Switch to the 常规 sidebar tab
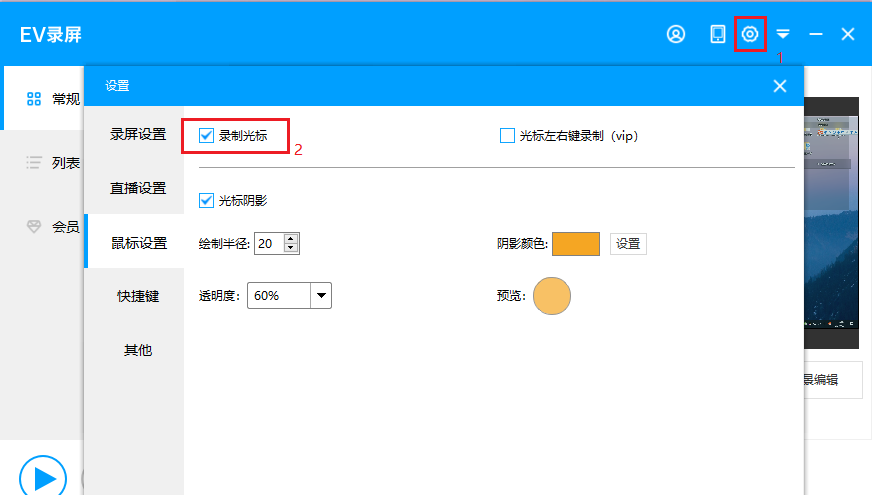Image resolution: width=872 pixels, height=495 pixels. click(43, 99)
